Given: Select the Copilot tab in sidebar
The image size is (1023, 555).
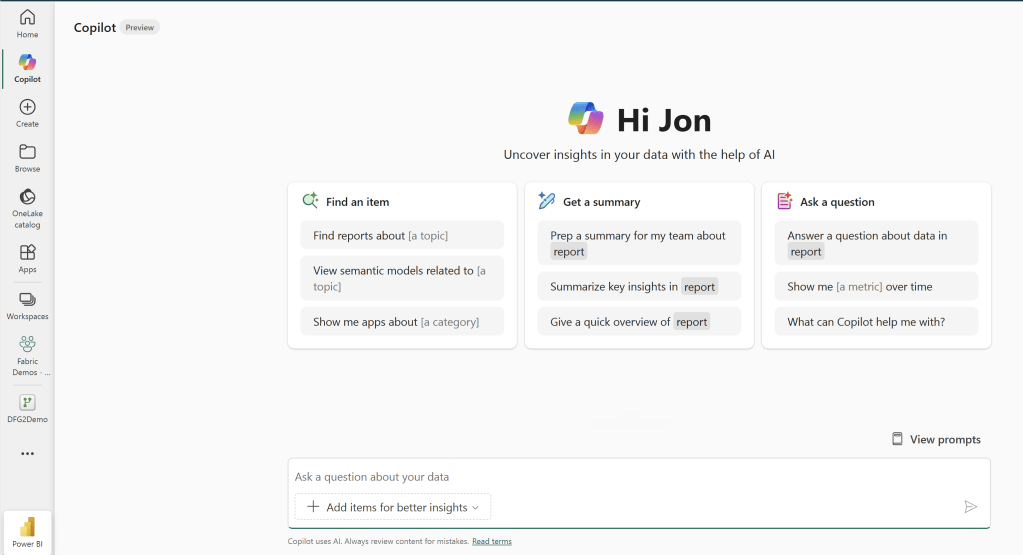Looking at the screenshot, I should tap(27, 67).
